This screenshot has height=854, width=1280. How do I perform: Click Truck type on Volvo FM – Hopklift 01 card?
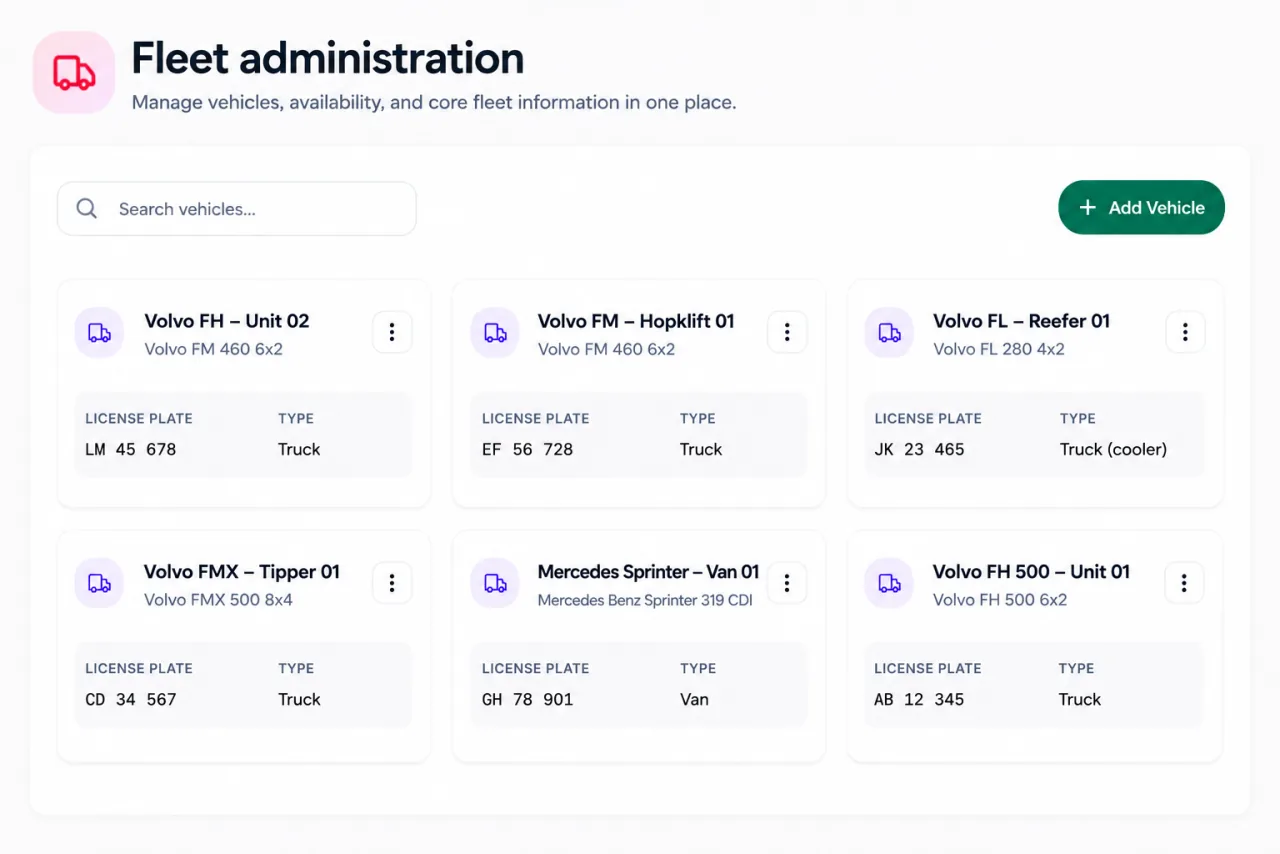click(701, 449)
